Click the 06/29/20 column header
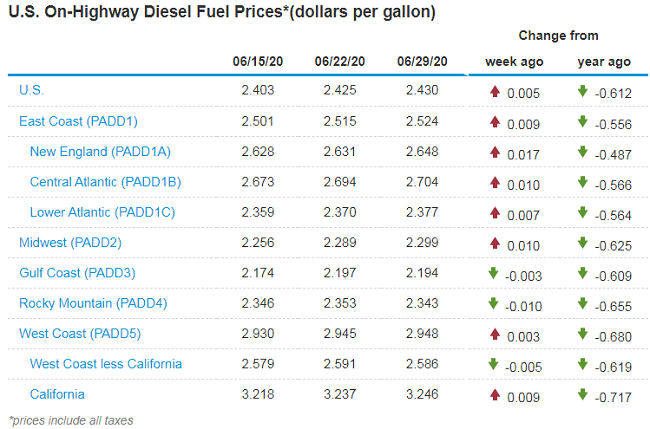The width and height of the screenshot is (650, 429). click(x=420, y=61)
